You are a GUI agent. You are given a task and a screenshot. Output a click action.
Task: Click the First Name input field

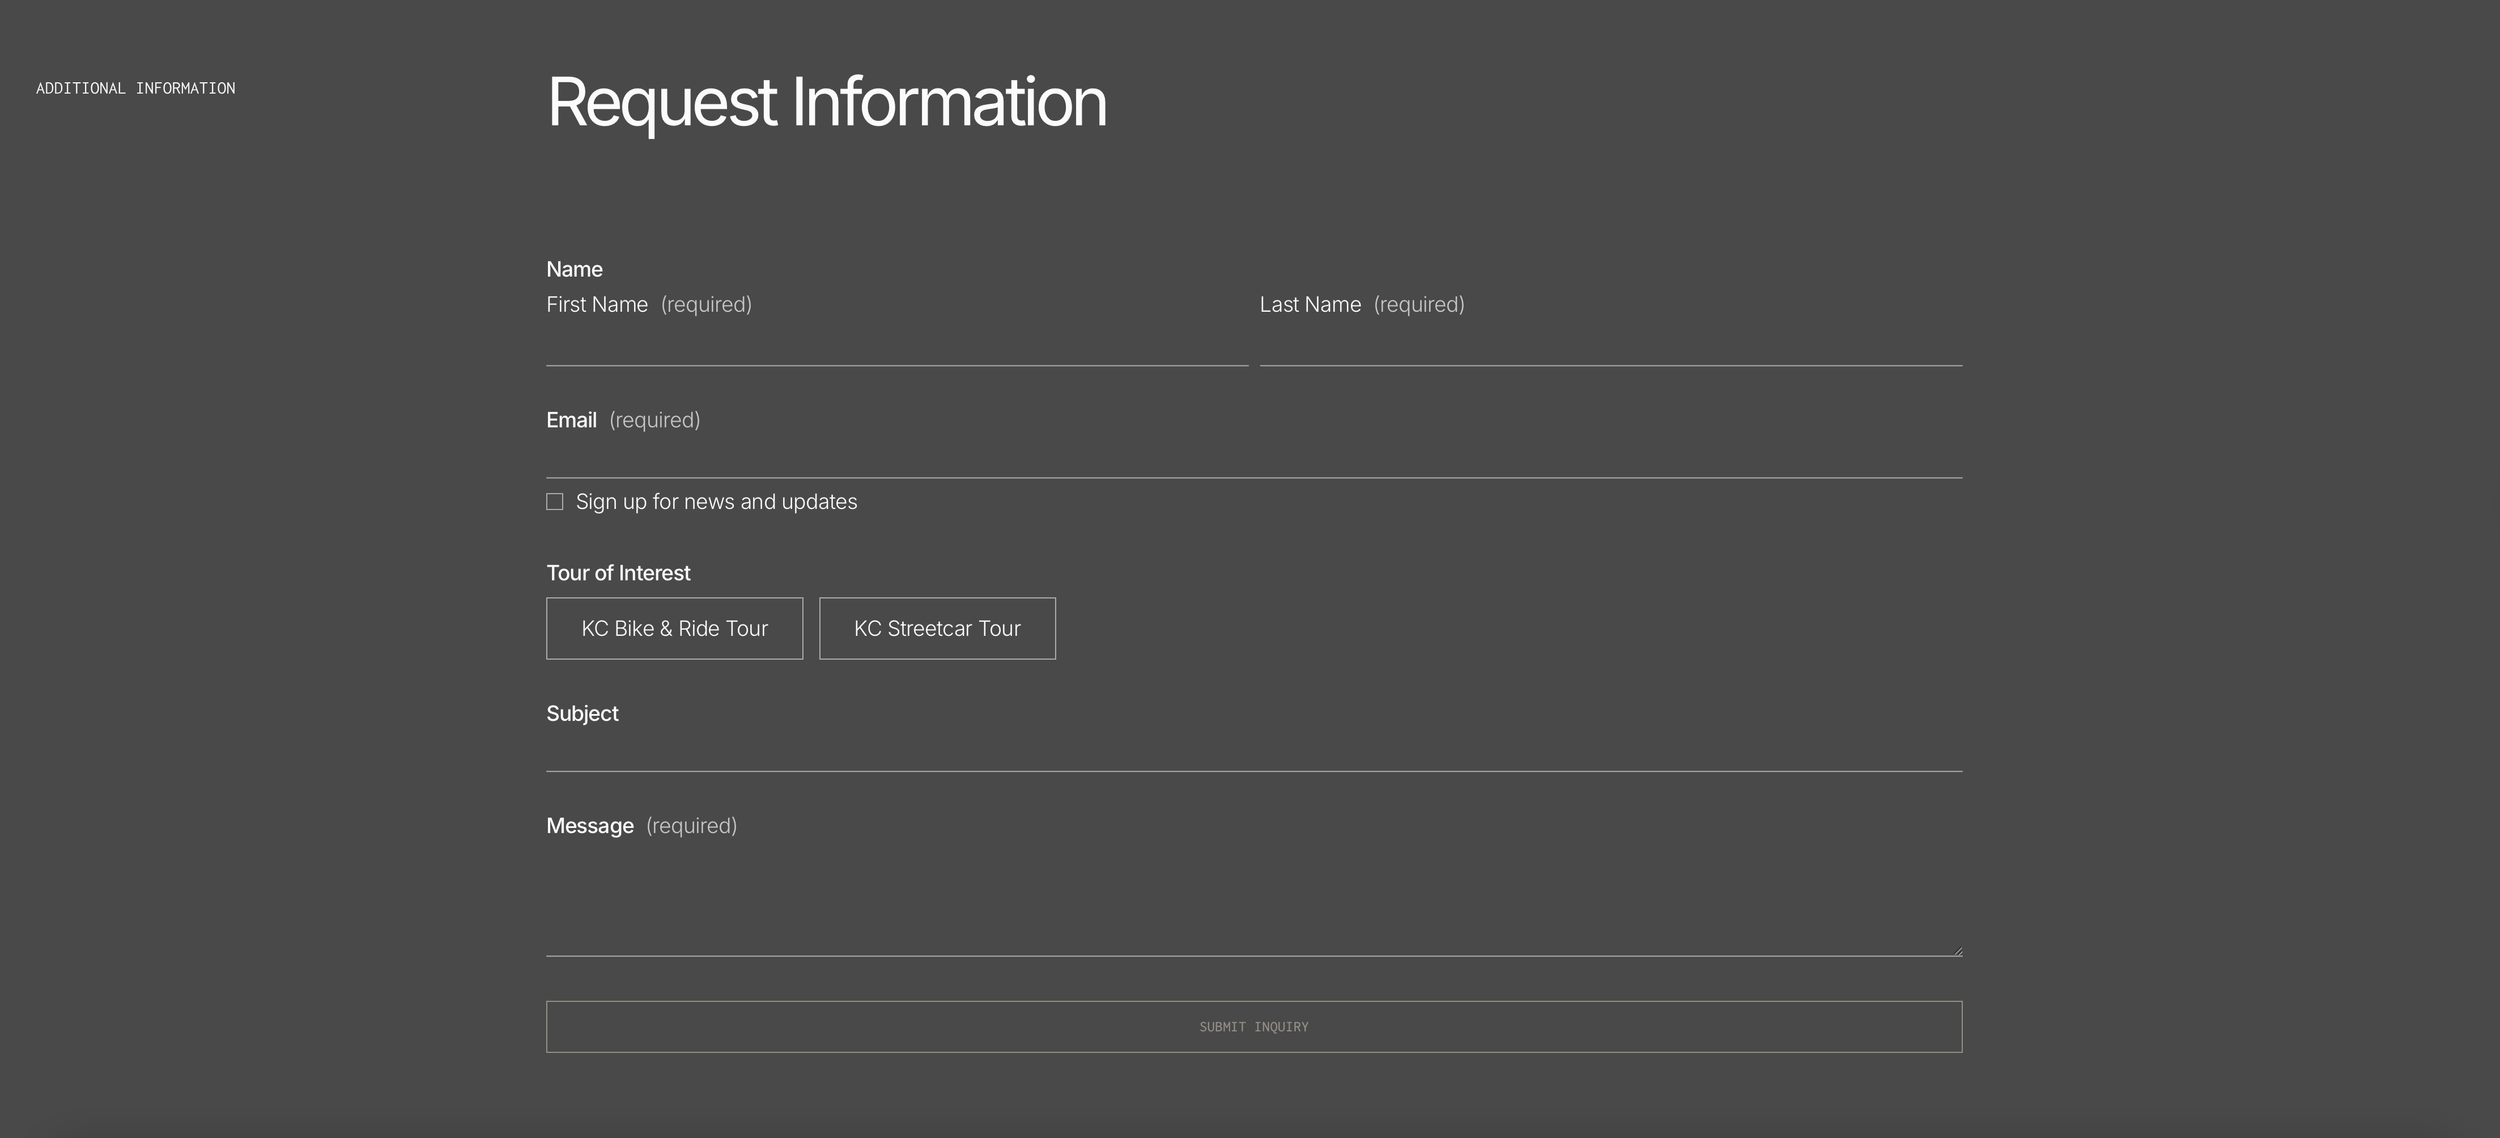(x=896, y=345)
